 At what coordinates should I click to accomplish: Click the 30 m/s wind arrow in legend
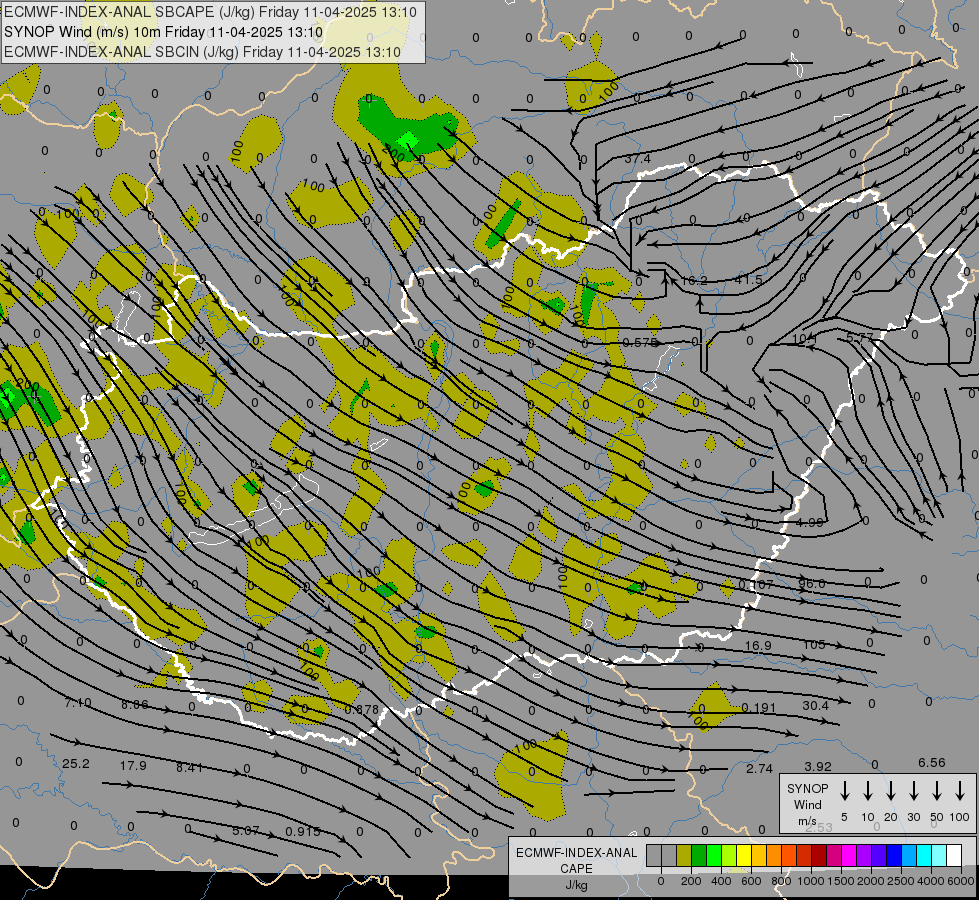tap(913, 791)
